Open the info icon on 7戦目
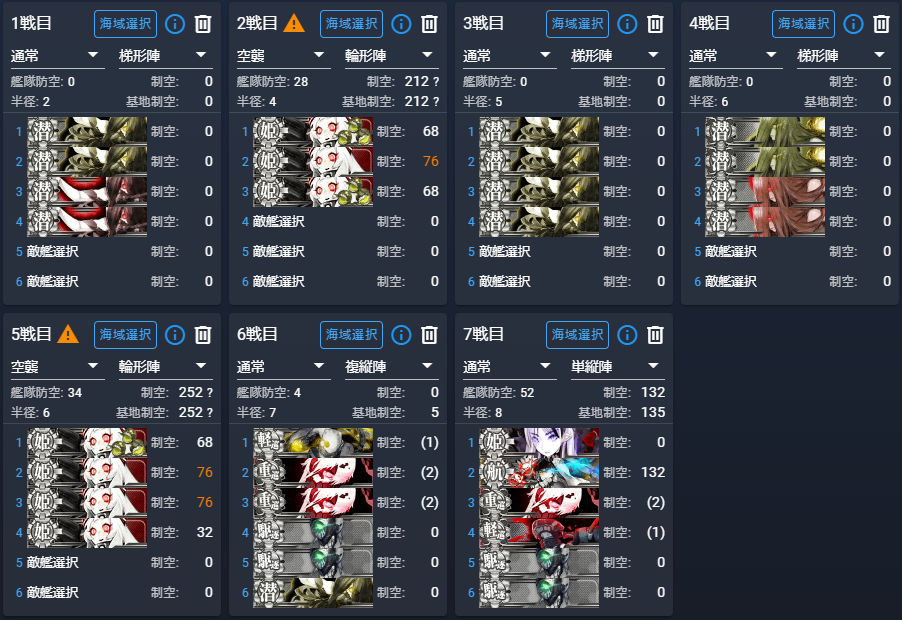902x620 pixels. (627, 335)
